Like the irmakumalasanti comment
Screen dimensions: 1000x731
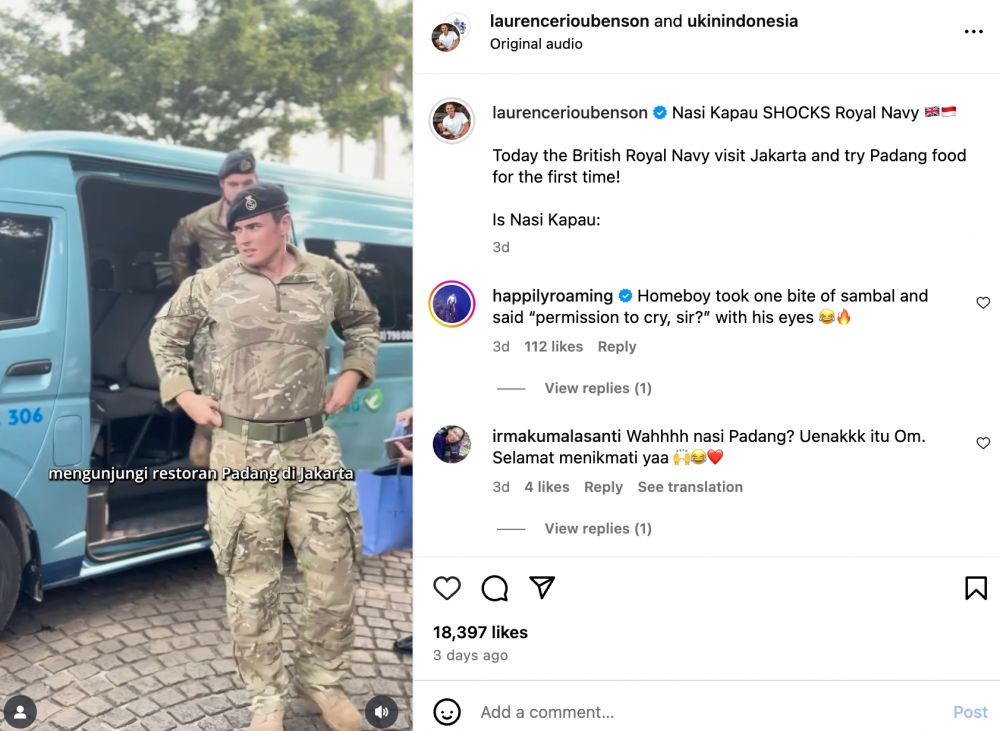[983, 443]
